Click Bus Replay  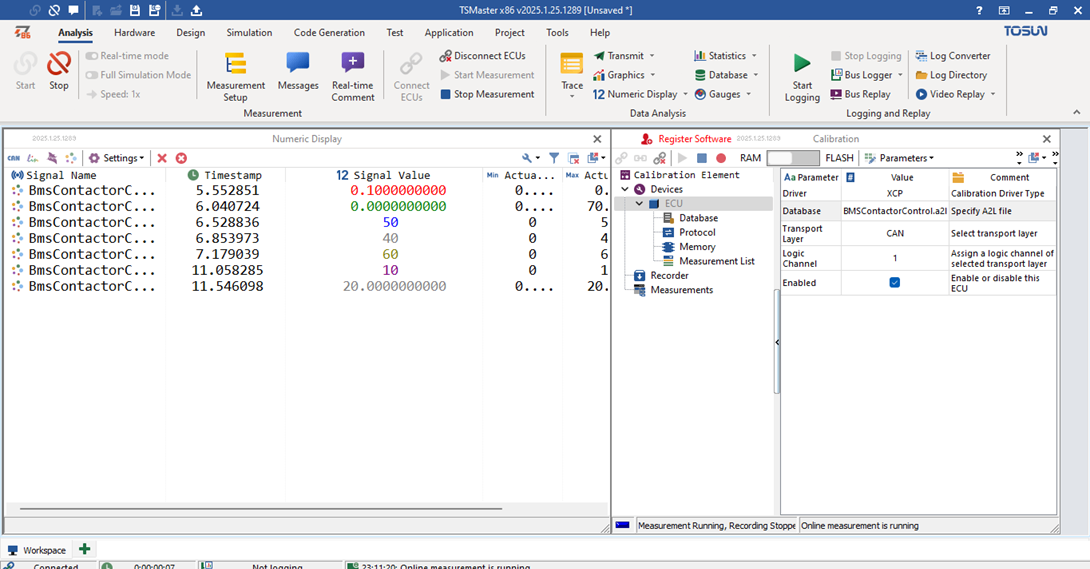coord(860,94)
